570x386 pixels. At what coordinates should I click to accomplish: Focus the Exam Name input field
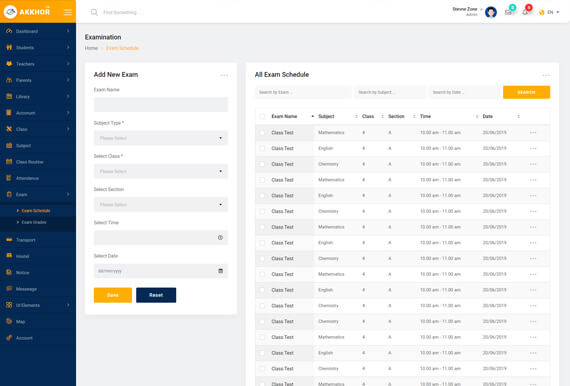161,105
